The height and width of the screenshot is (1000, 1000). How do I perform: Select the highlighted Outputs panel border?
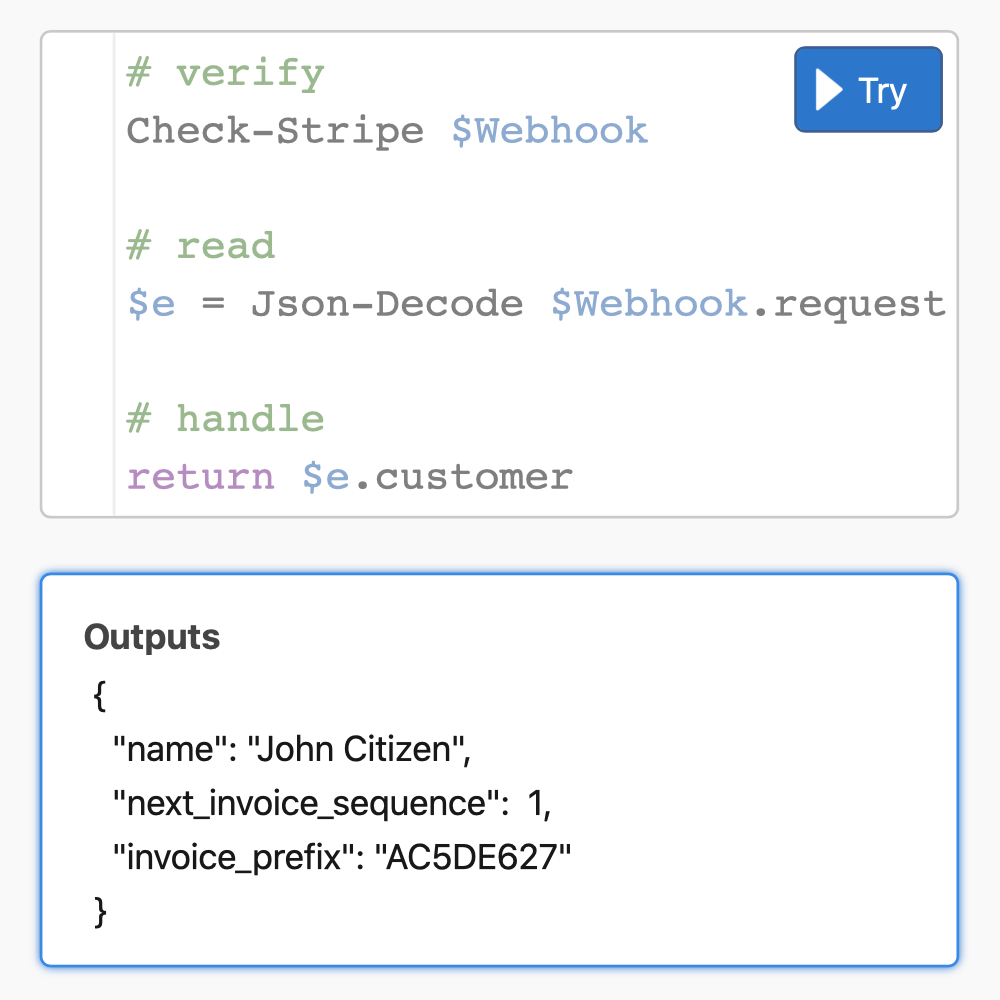(500, 574)
